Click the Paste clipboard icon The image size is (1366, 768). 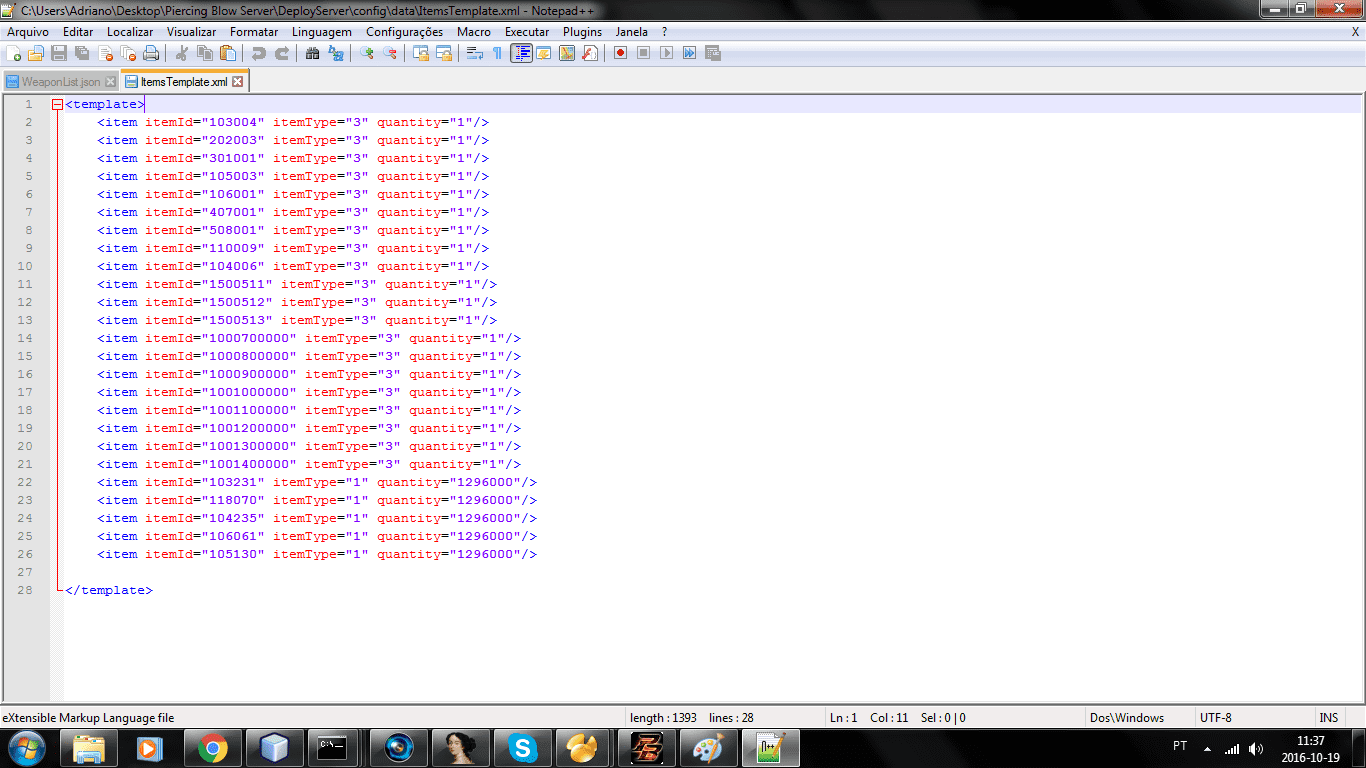tap(228, 53)
